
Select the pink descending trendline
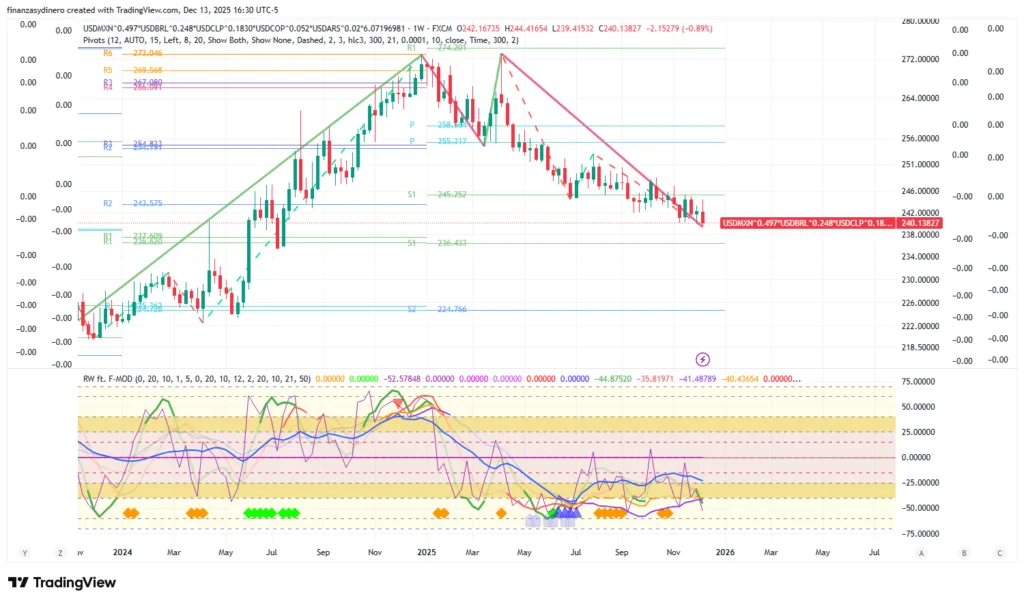coord(600,139)
